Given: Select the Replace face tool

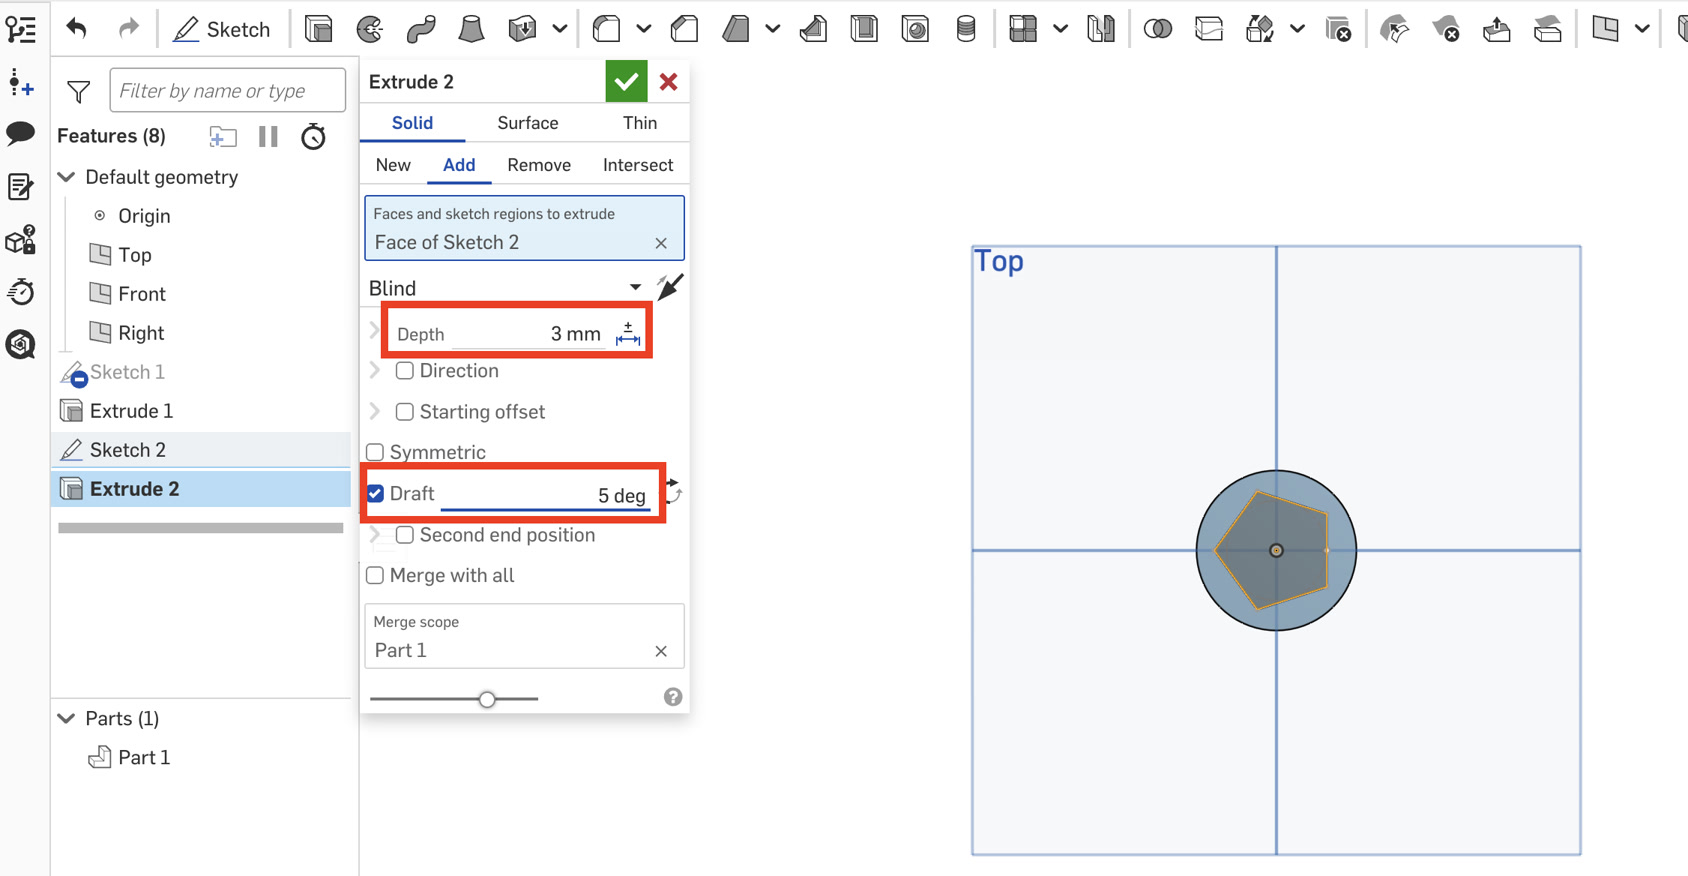Looking at the screenshot, I should tap(1547, 29).
